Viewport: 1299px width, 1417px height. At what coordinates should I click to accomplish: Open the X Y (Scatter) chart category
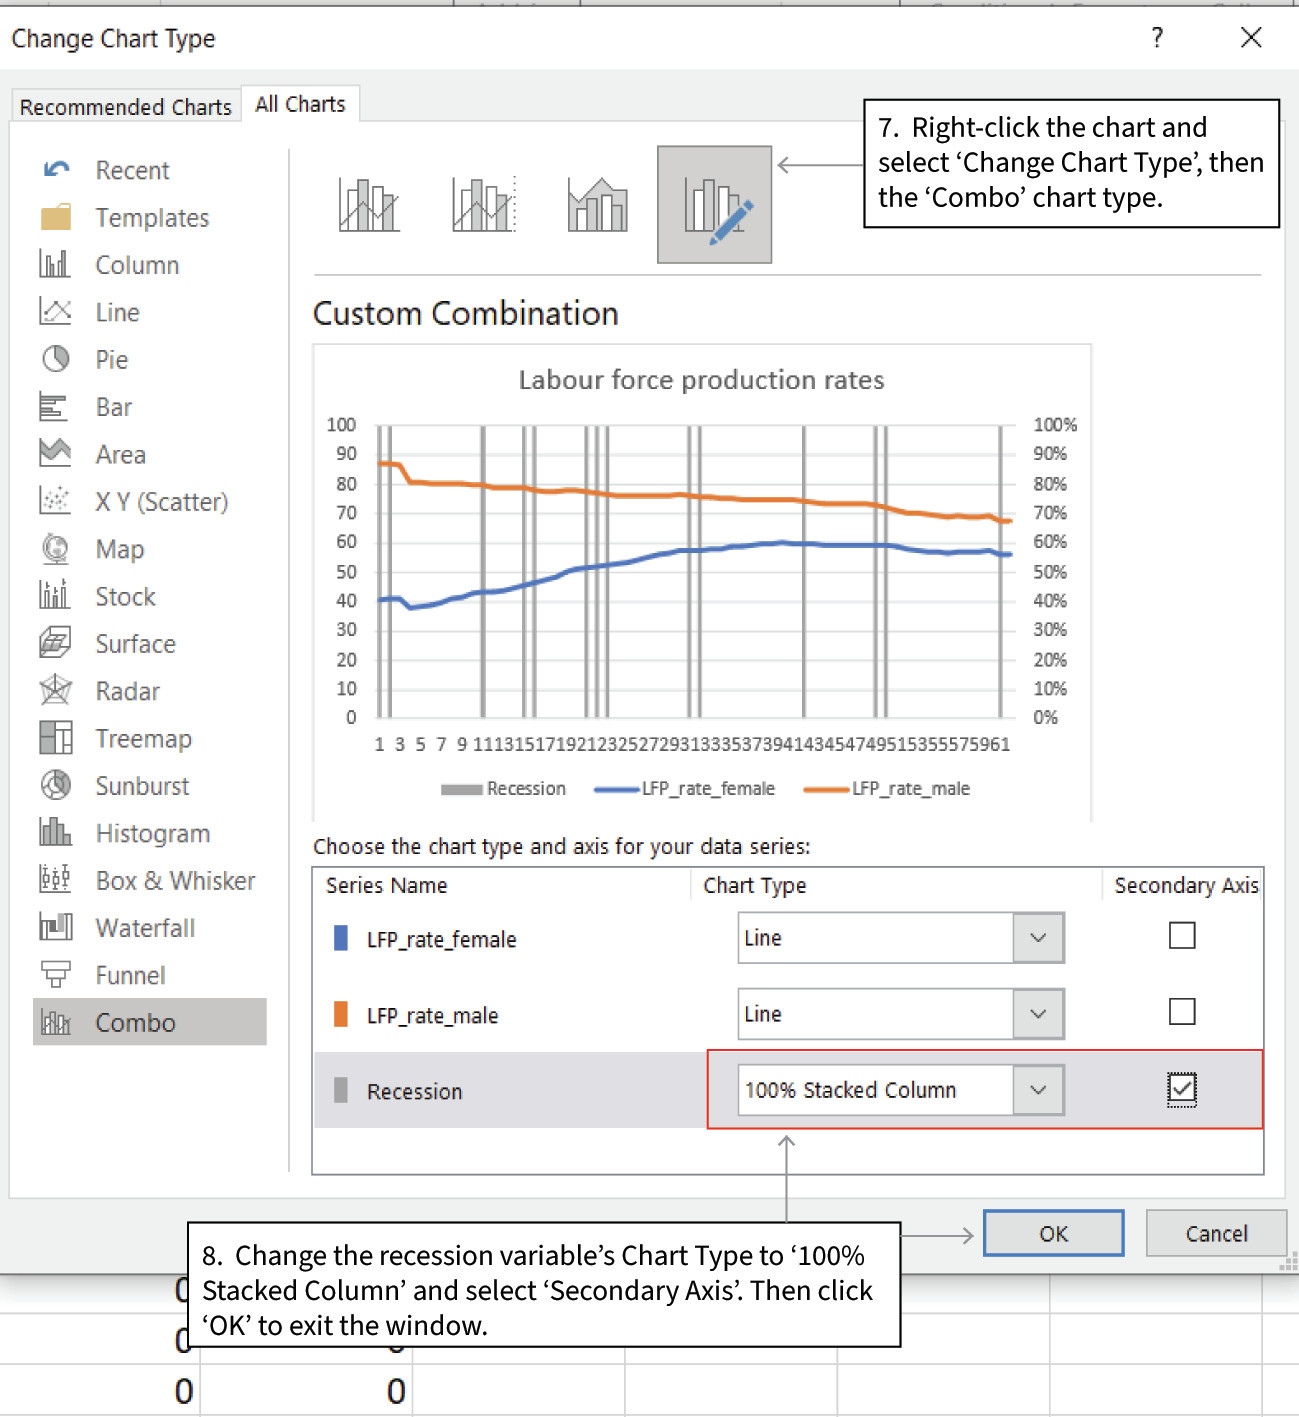[x=161, y=501]
